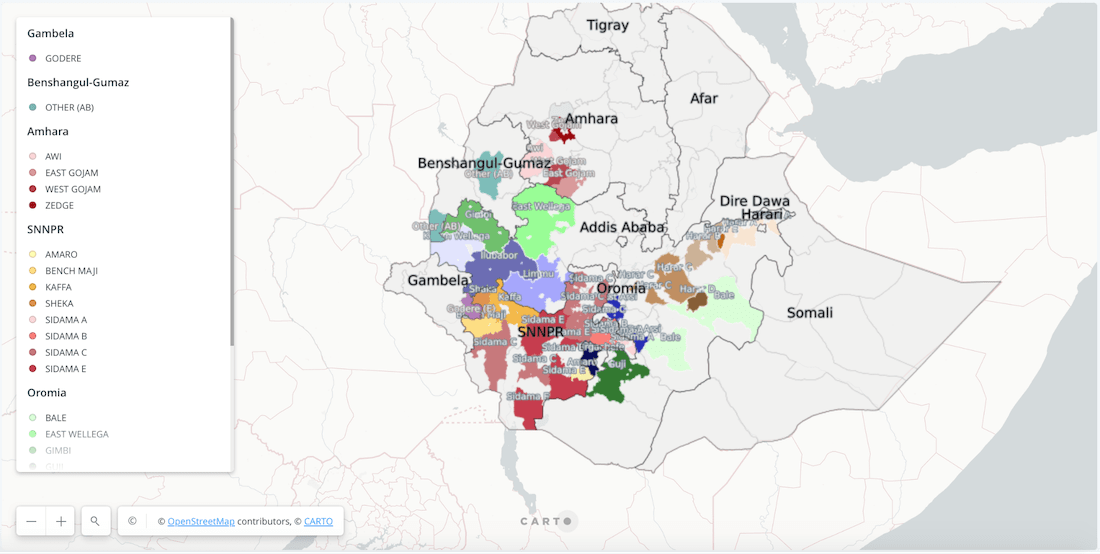
Task: Click the KAFFA legend color dot
Action: pyautogui.click(x=32, y=287)
